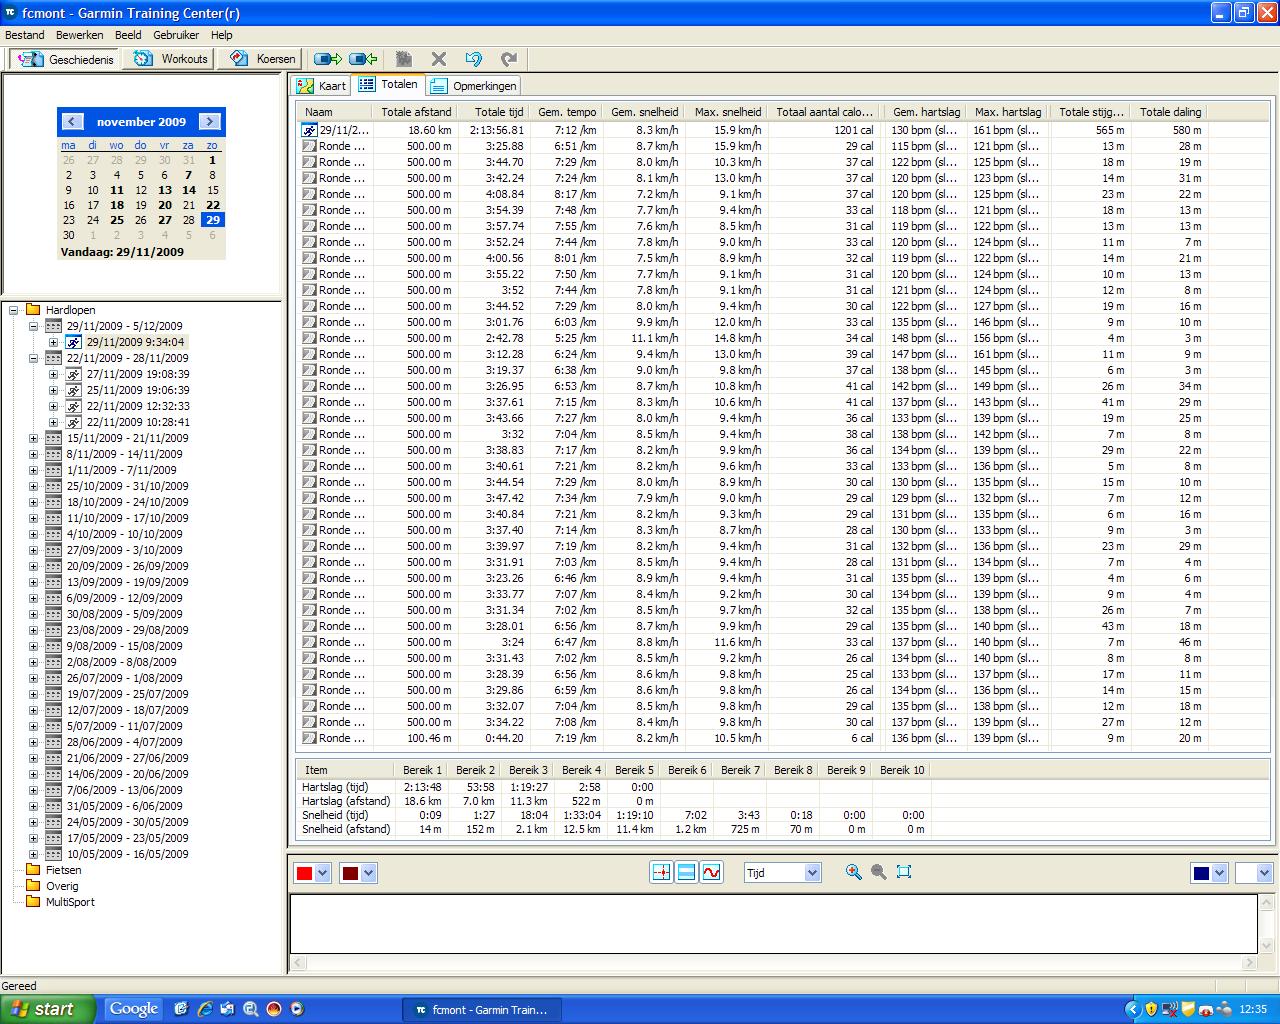Open the red color swatch dropdown
The height and width of the screenshot is (1024, 1280).
(x=322, y=873)
